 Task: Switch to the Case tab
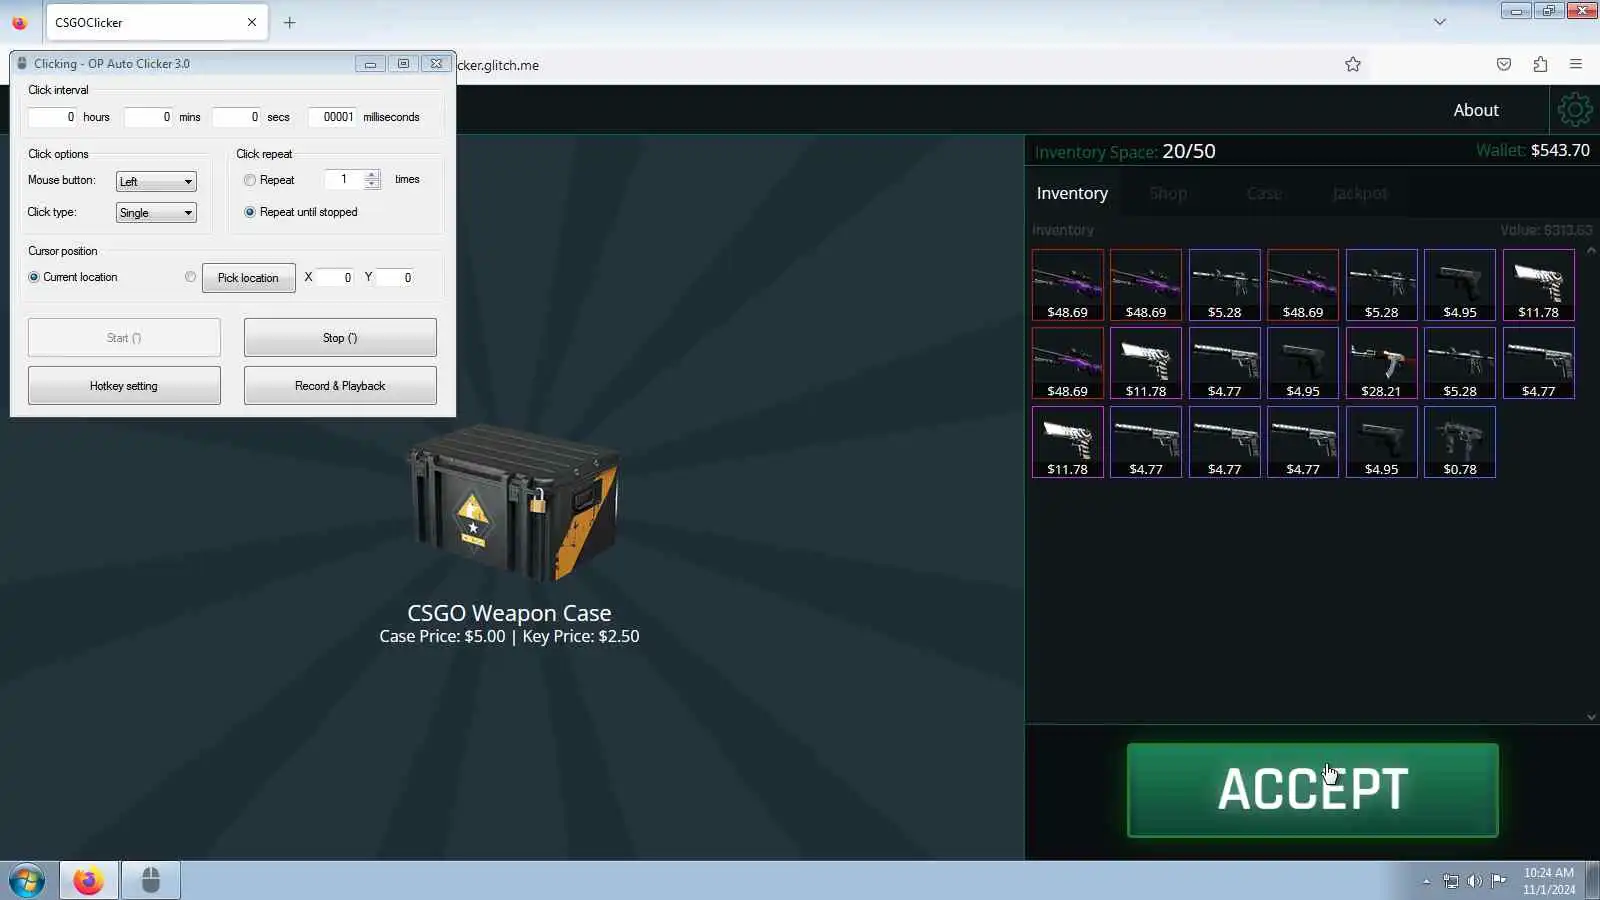click(1264, 193)
